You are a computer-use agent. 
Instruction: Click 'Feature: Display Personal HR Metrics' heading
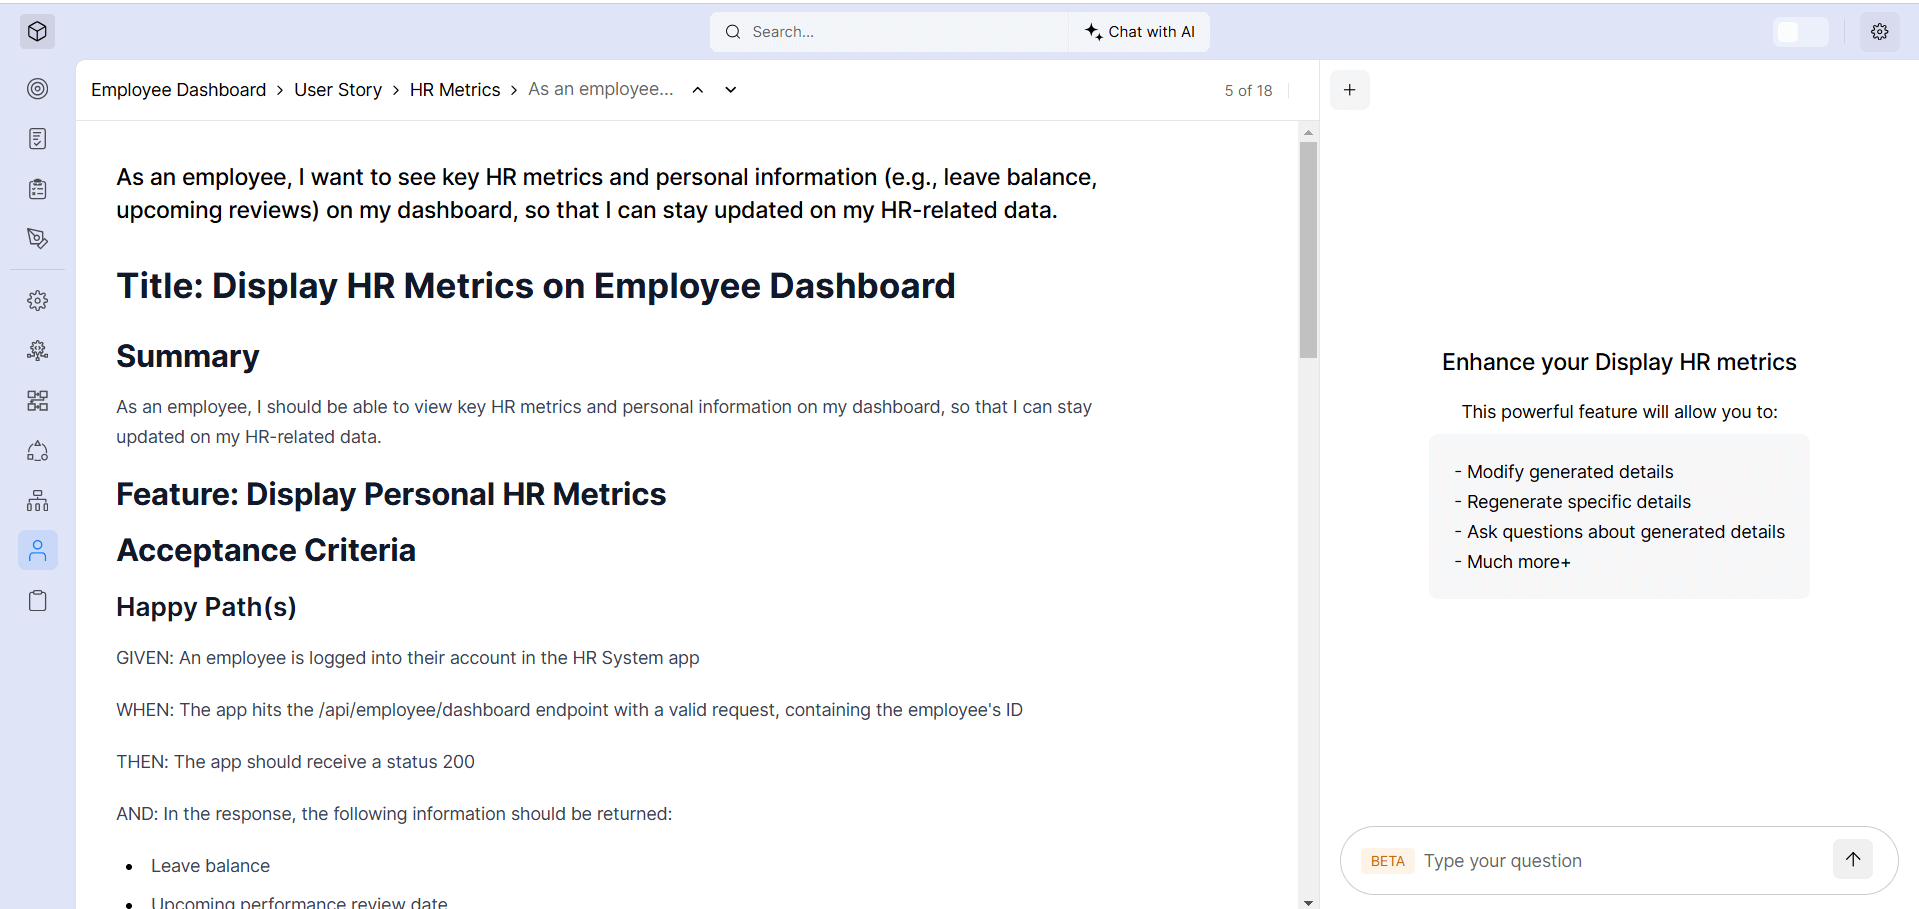coord(391,494)
